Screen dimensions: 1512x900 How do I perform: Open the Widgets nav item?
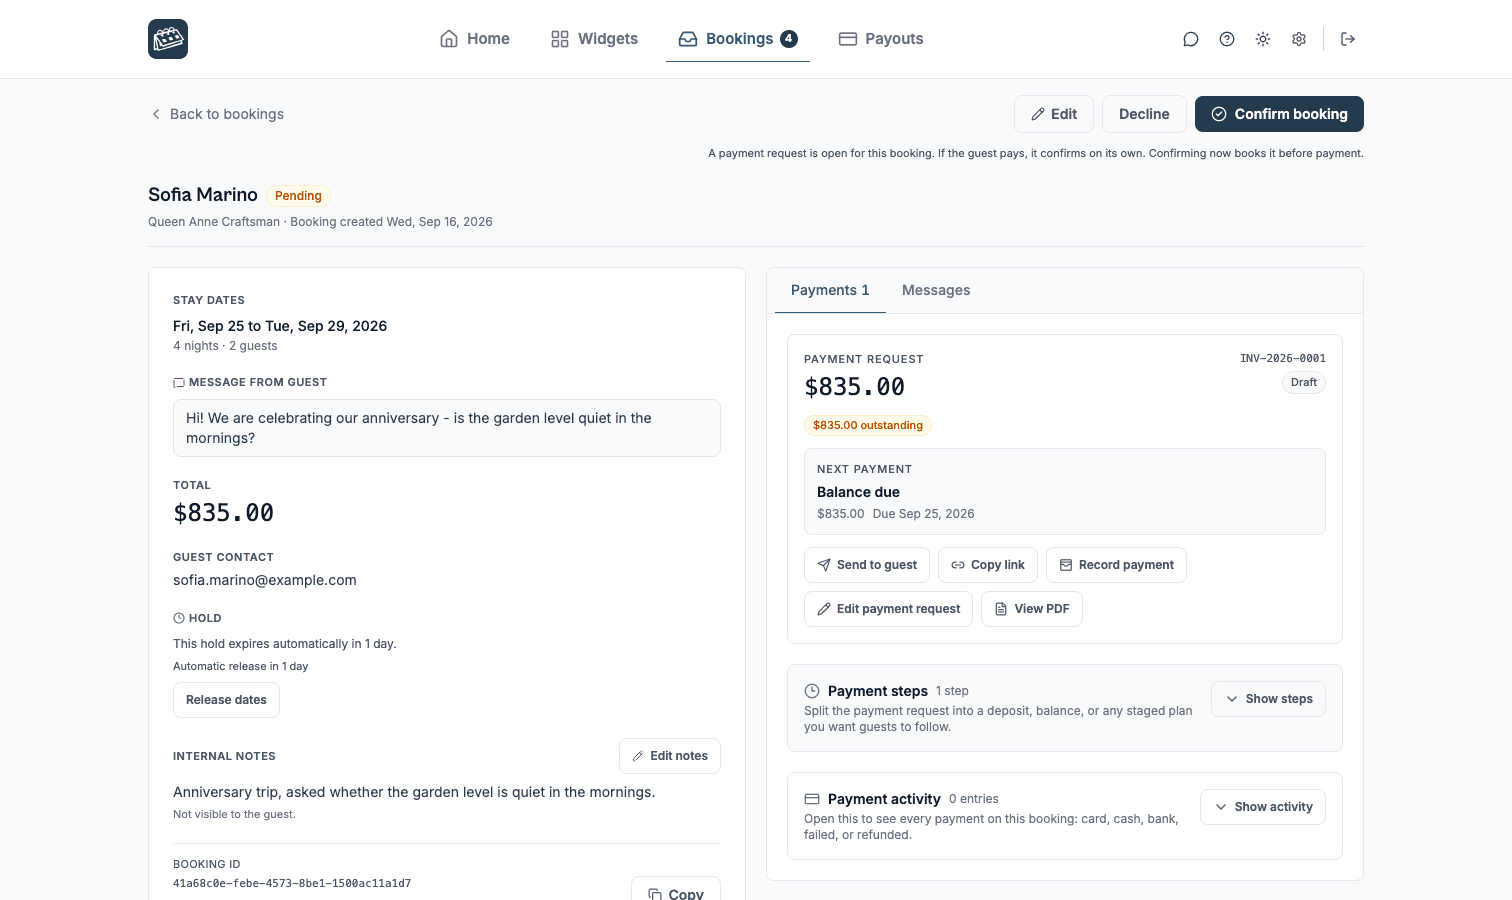point(594,39)
